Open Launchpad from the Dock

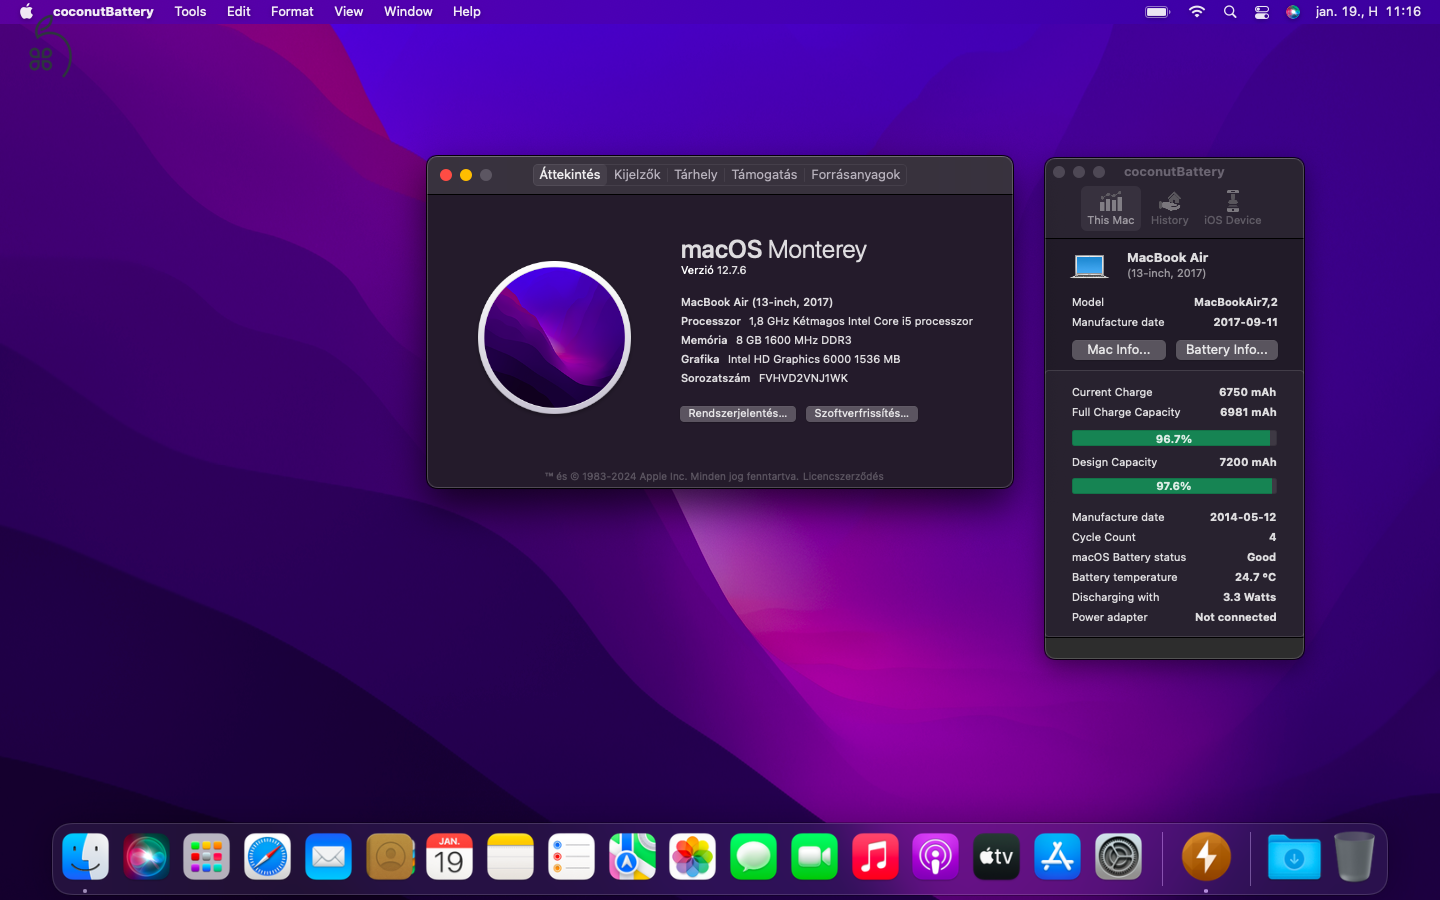pos(206,857)
